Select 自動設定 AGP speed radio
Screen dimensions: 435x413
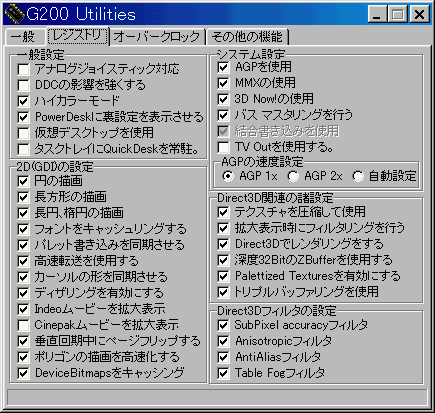358,176
